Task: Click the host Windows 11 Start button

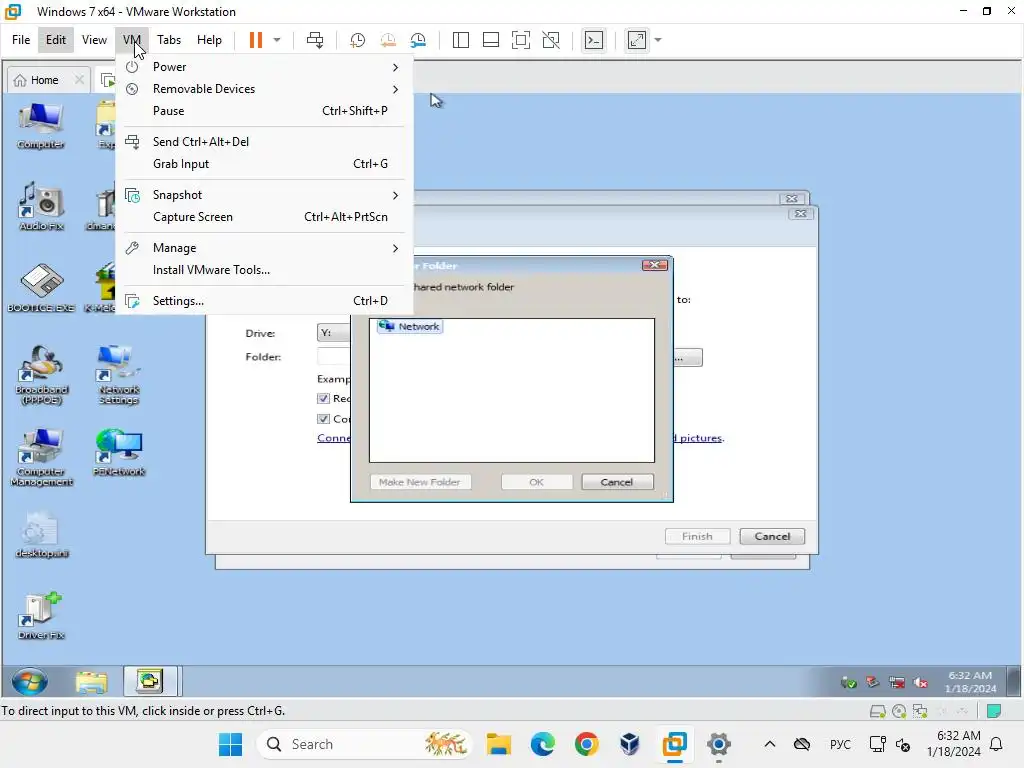Action: (x=230, y=744)
